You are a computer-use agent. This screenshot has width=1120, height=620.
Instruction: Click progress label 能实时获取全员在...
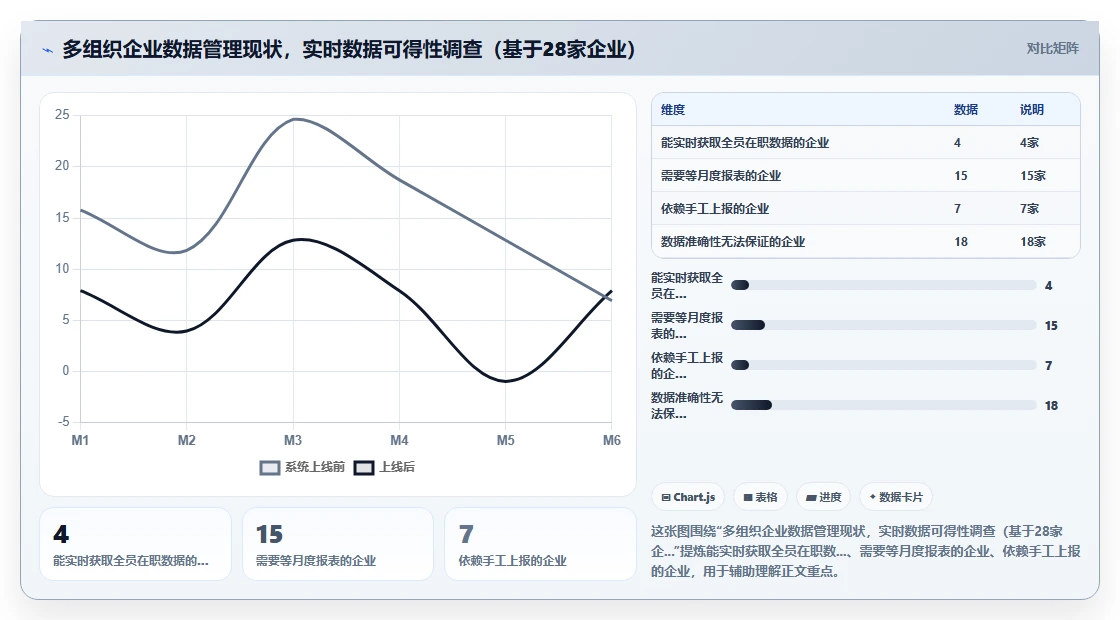(x=686, y=286)
